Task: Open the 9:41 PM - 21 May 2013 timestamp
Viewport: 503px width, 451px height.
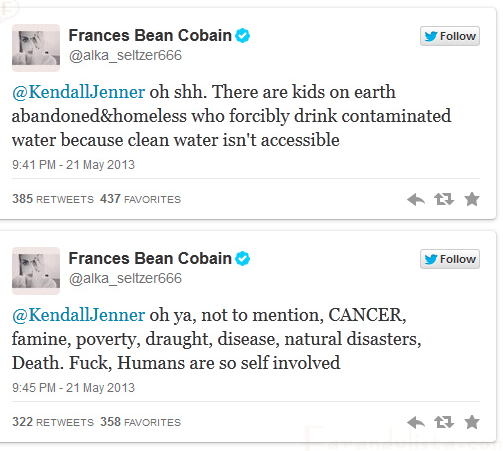Action: [73, 165]
